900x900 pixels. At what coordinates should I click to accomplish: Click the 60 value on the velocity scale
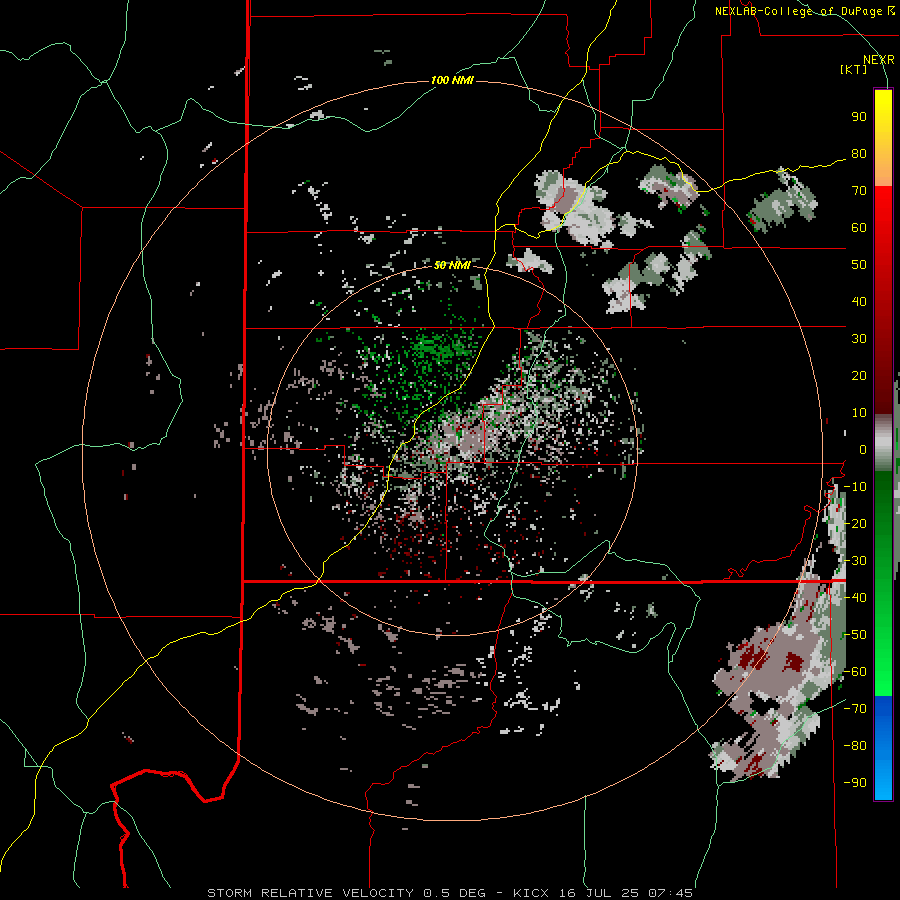click(859, 228)
